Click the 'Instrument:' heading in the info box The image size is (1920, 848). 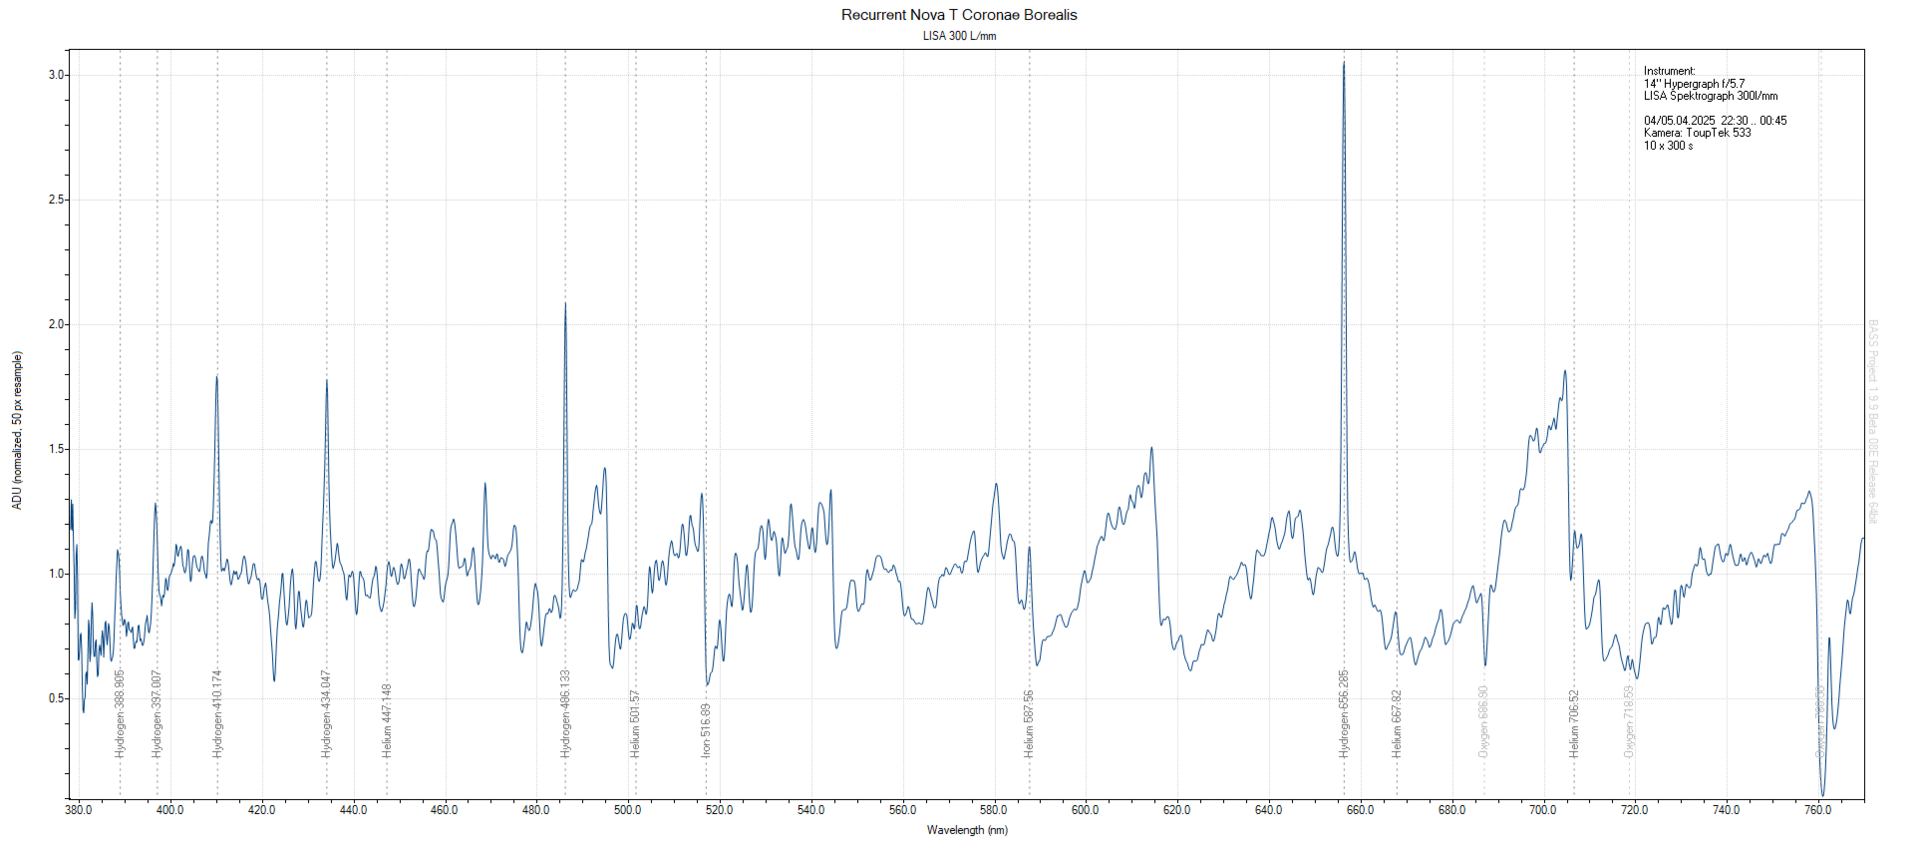click(1670, 71)
